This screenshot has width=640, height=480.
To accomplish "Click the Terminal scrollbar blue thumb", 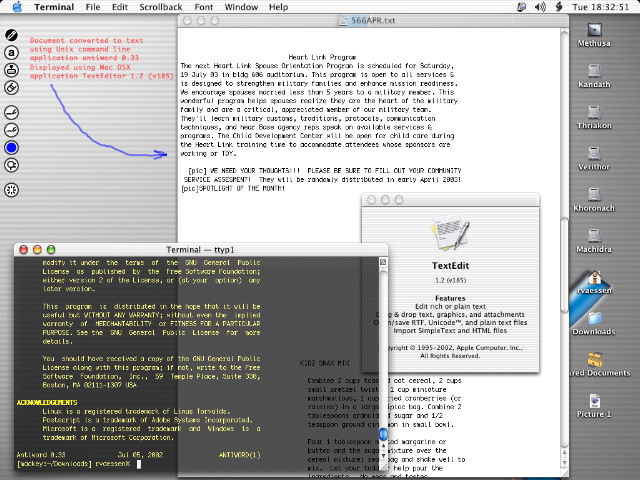I will [x=382, y=434].
